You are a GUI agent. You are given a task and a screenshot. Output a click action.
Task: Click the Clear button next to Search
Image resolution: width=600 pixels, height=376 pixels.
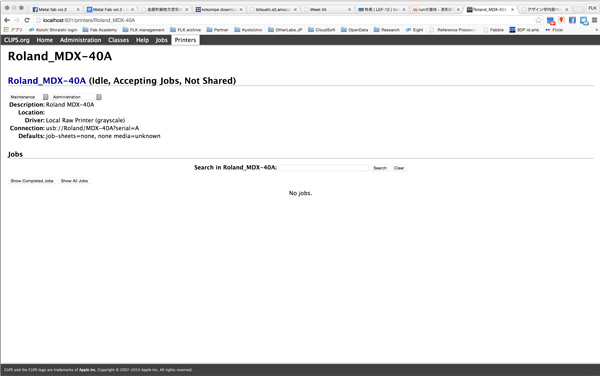pyautogui.click(x=399, y=168)
